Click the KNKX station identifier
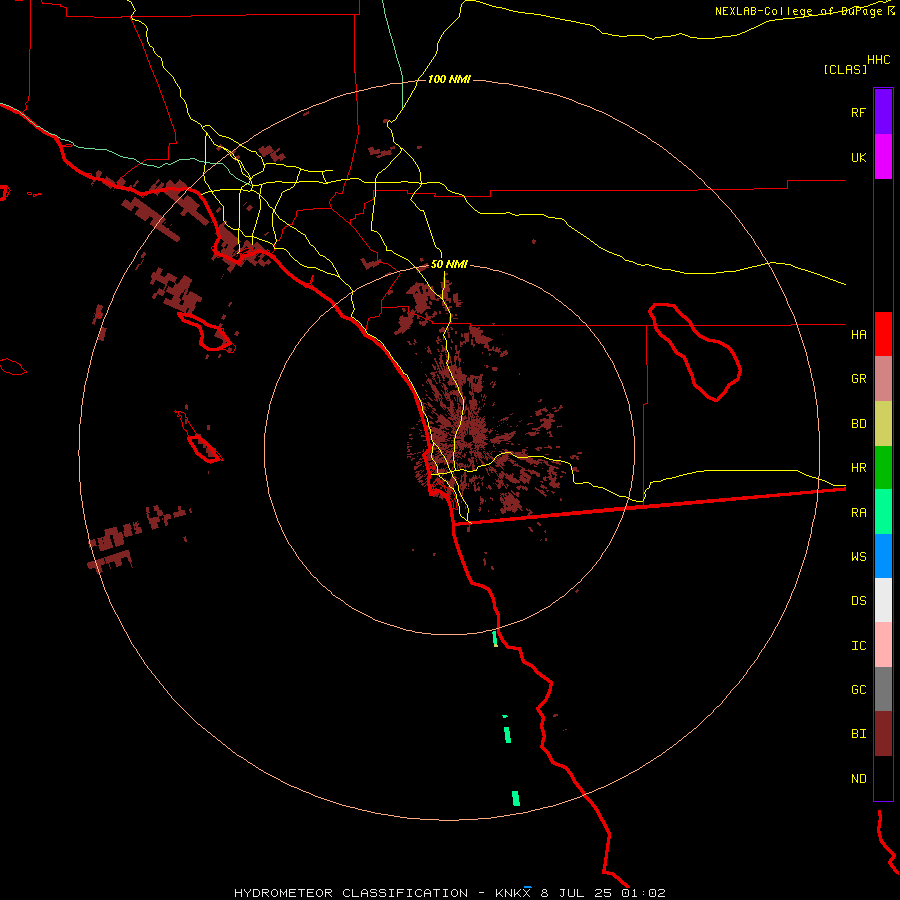 click(513, 893)
